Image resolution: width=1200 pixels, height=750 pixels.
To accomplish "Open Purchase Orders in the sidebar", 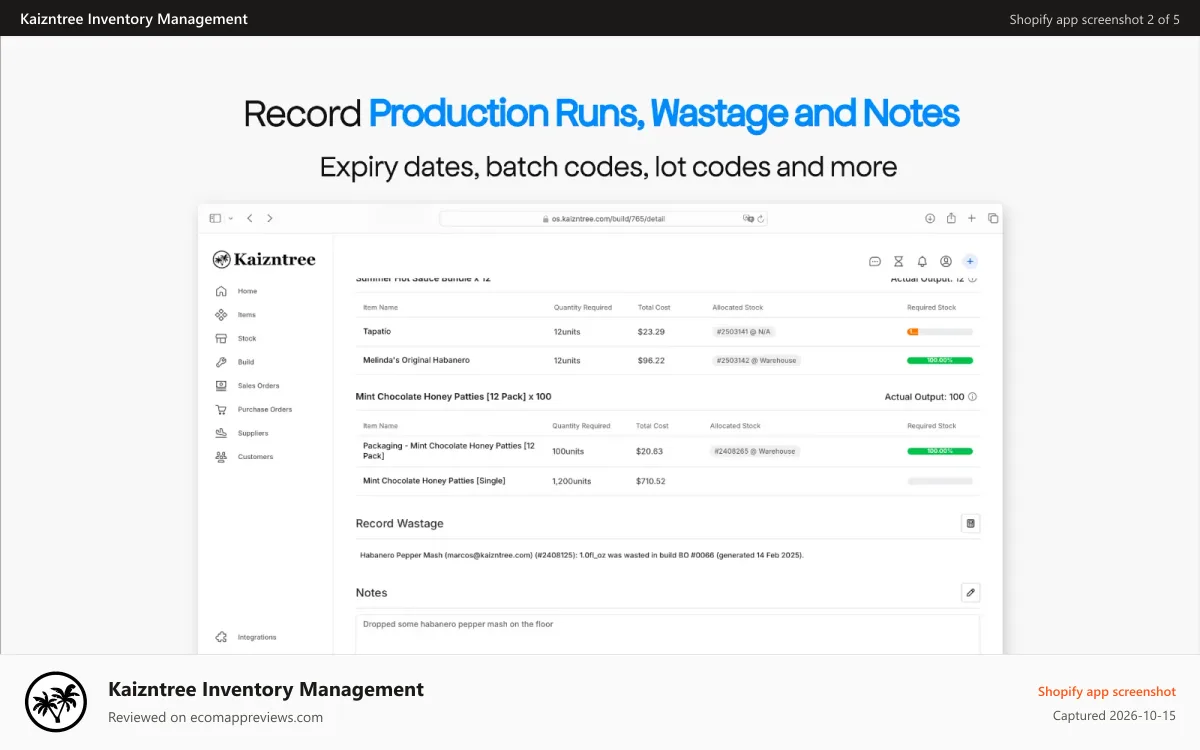I will click(x=254, y=409).
